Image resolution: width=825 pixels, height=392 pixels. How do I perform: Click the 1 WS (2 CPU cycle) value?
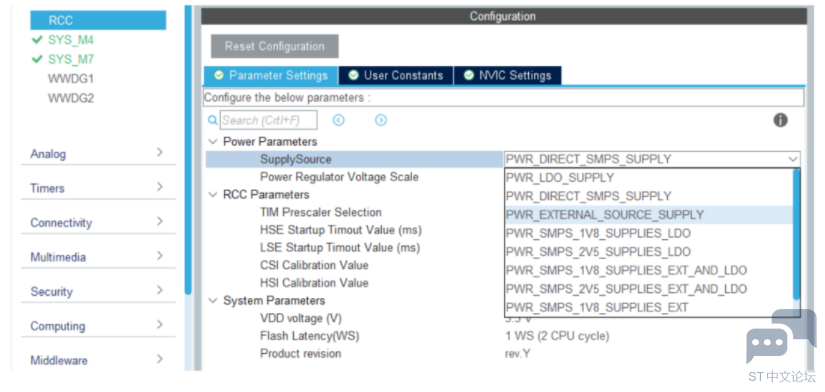557,336
